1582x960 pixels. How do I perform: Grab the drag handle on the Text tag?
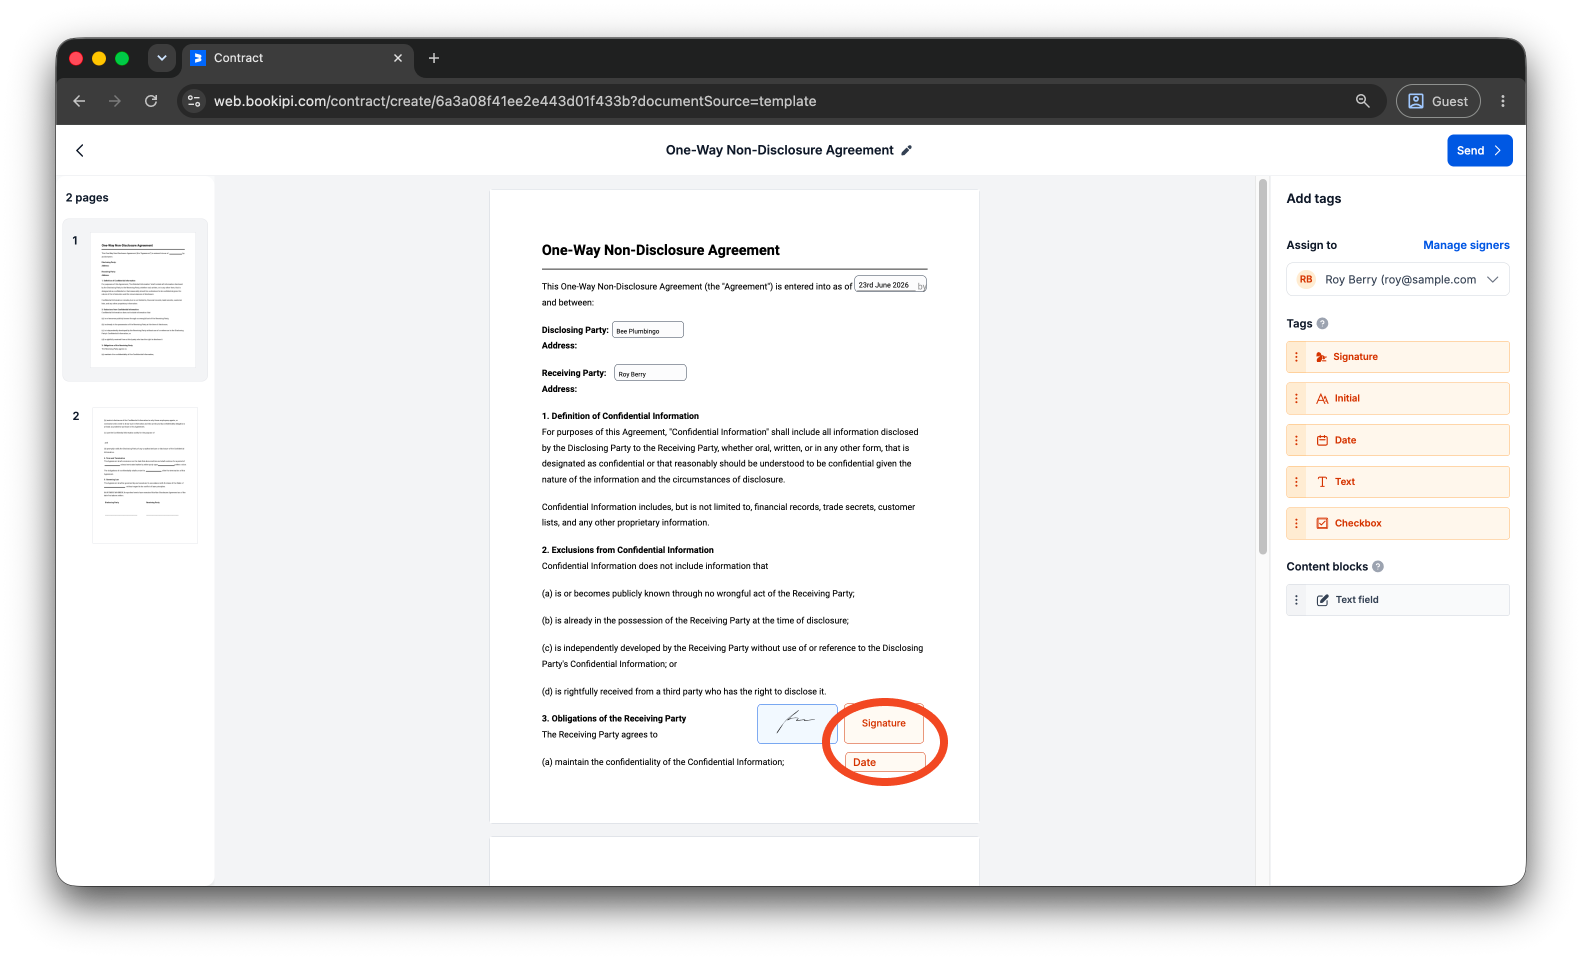pyautogui.click(x=1297, y=482)
